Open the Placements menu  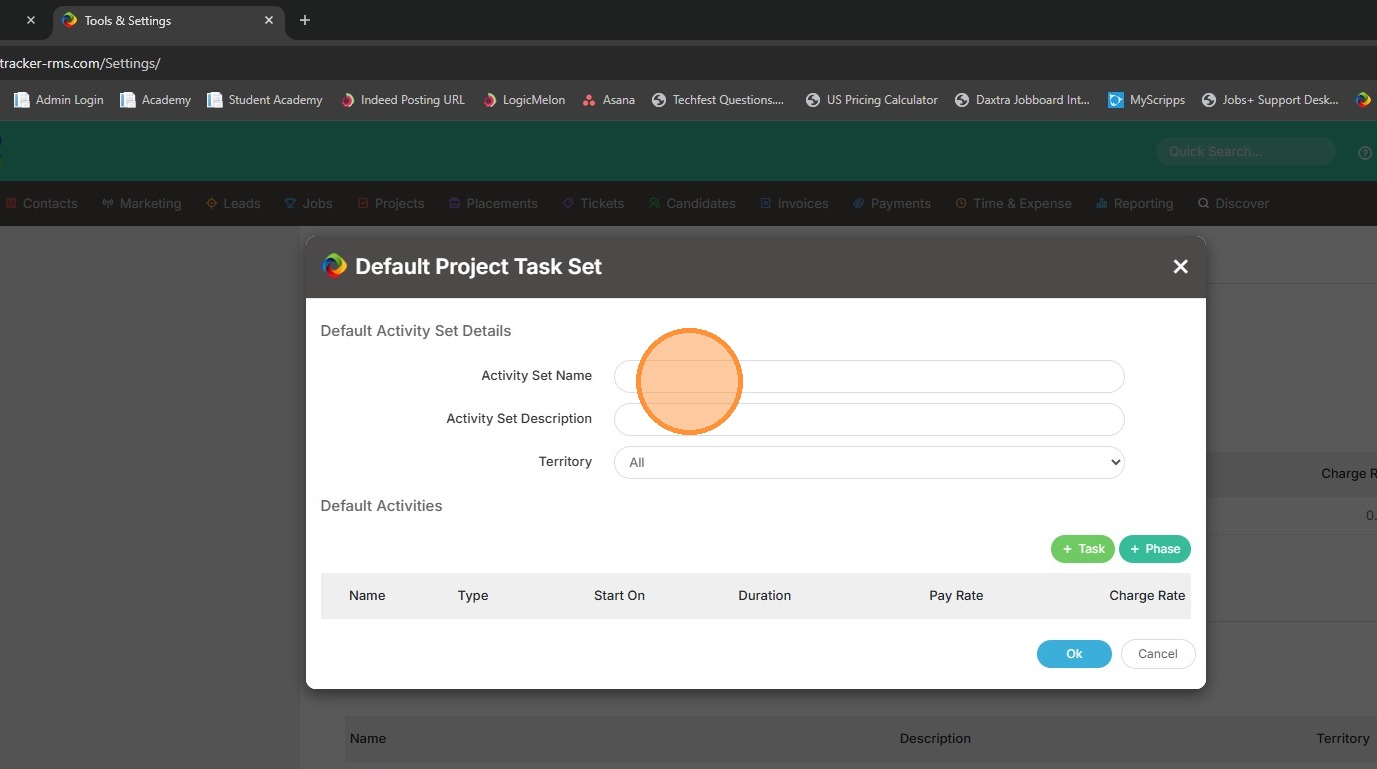[x=493, y=203]
